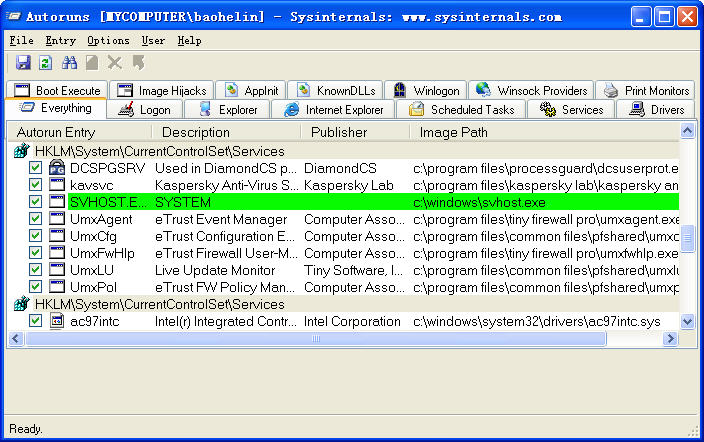Click the ac97intc driver icon

click(57, 321)
